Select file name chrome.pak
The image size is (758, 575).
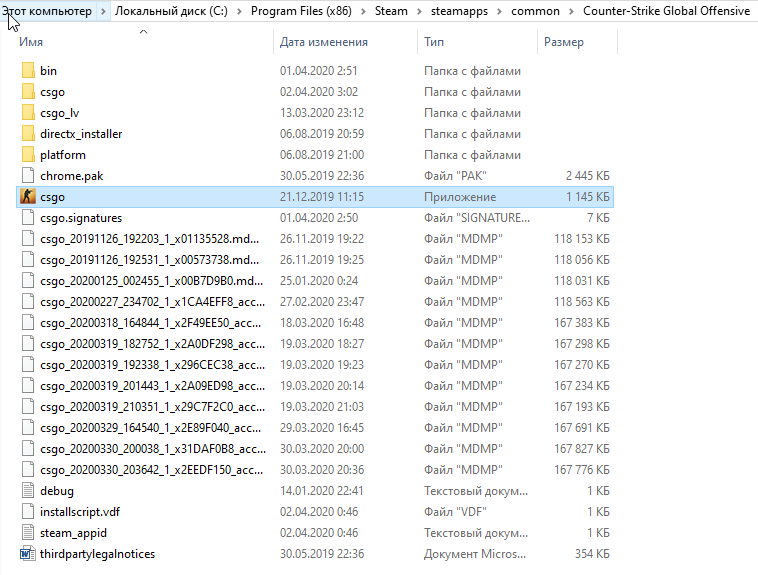click(x=72, y=176)
